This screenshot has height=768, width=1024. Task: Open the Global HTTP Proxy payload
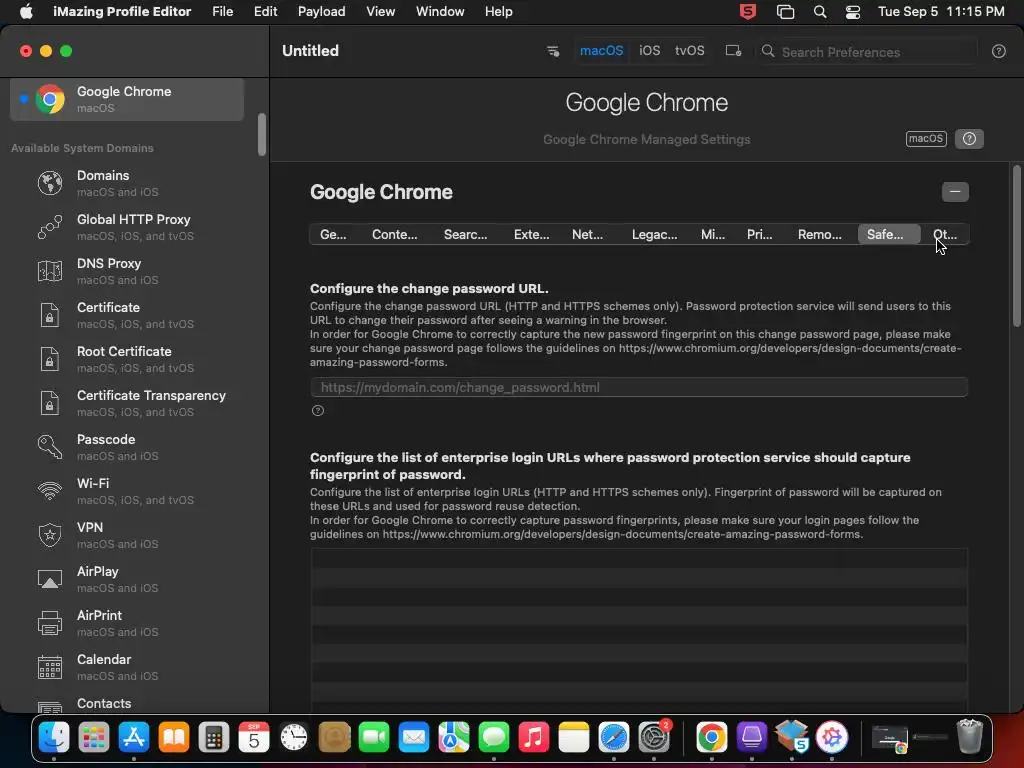127,227
